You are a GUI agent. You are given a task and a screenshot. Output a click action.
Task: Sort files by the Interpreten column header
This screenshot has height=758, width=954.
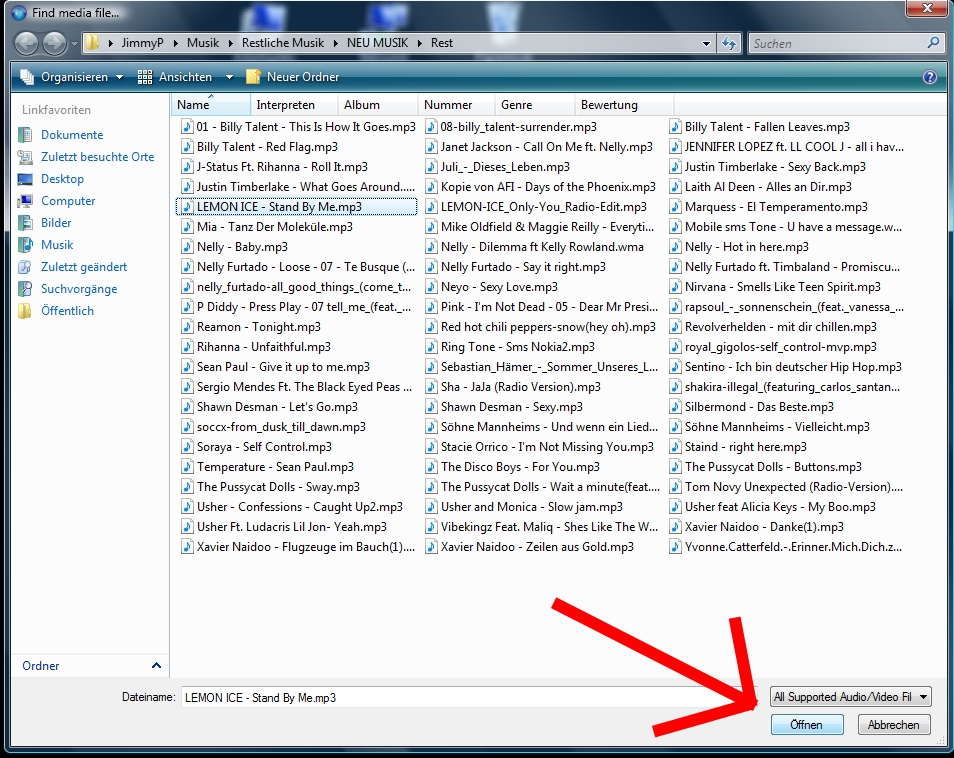click(294, 105)
